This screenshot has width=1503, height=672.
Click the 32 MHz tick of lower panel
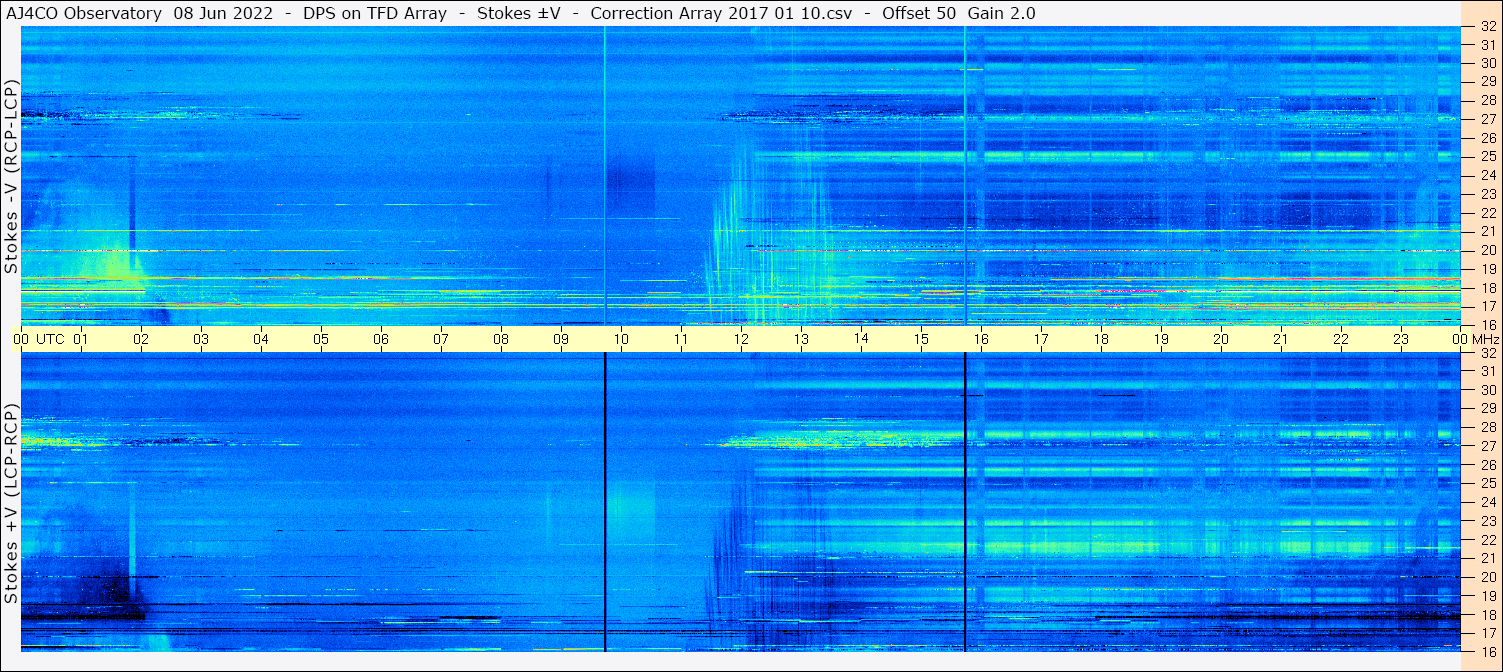pyautogui.click(x=1487, y=353)
